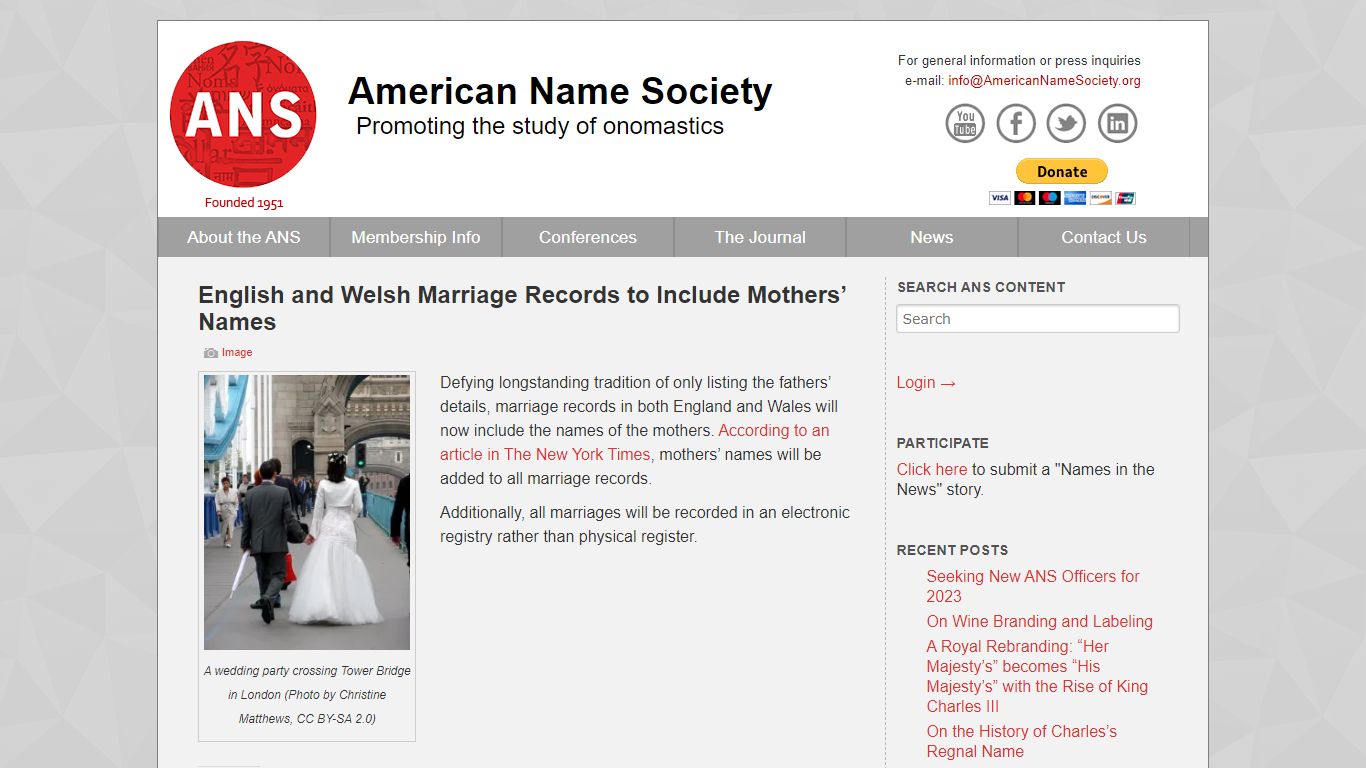The height and width of the screenshot is (768, 1366).
Task: Open the Tower Bridge wedding photo
Action: pyautogui.click(x=307, y=512)
